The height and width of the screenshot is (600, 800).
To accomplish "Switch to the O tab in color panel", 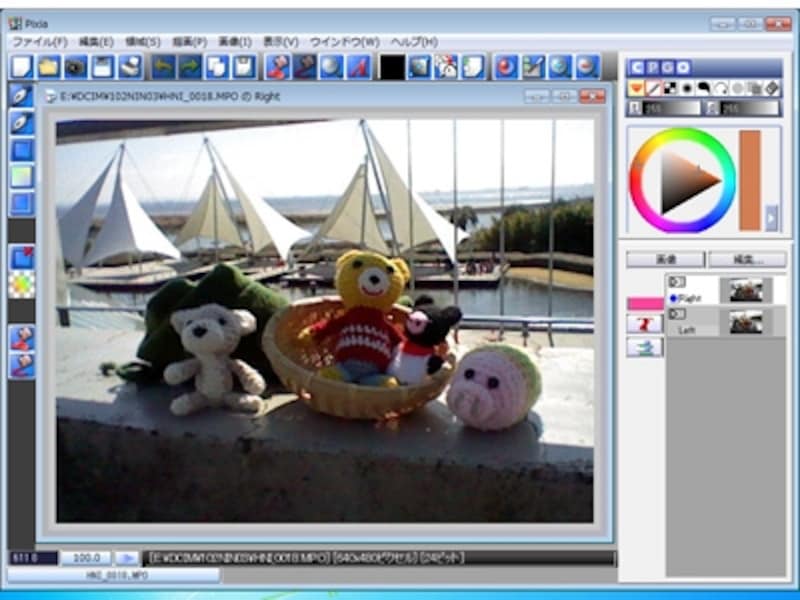I will (684, 67).
